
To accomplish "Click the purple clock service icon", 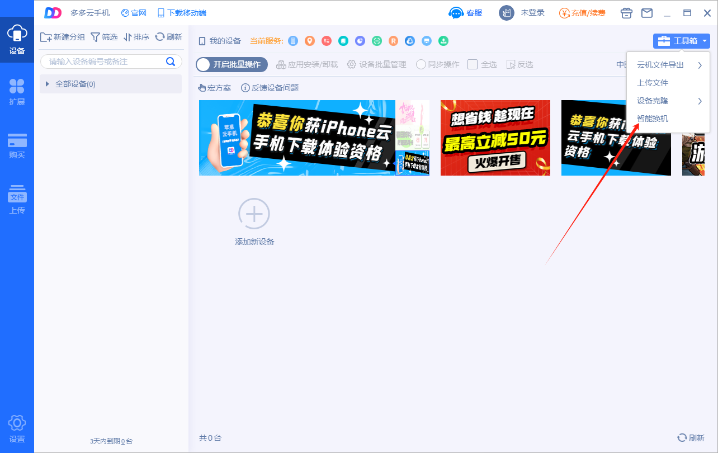I will (360, 41).
